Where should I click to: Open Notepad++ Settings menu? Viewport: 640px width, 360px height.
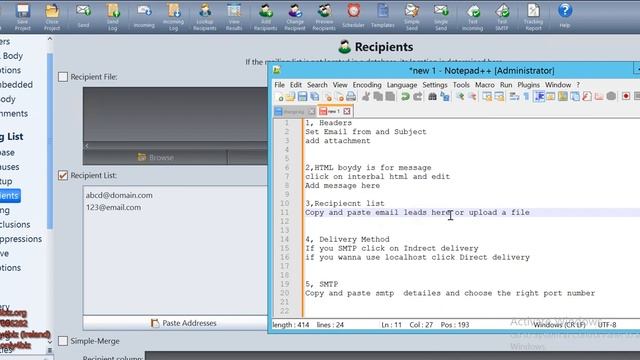coord(435,85)
